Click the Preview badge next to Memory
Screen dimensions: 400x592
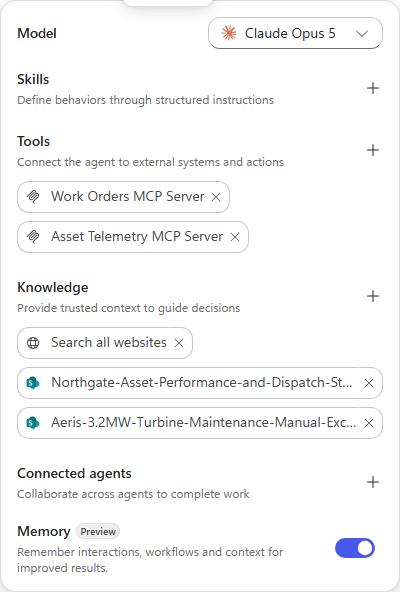[x=98, y=532]
